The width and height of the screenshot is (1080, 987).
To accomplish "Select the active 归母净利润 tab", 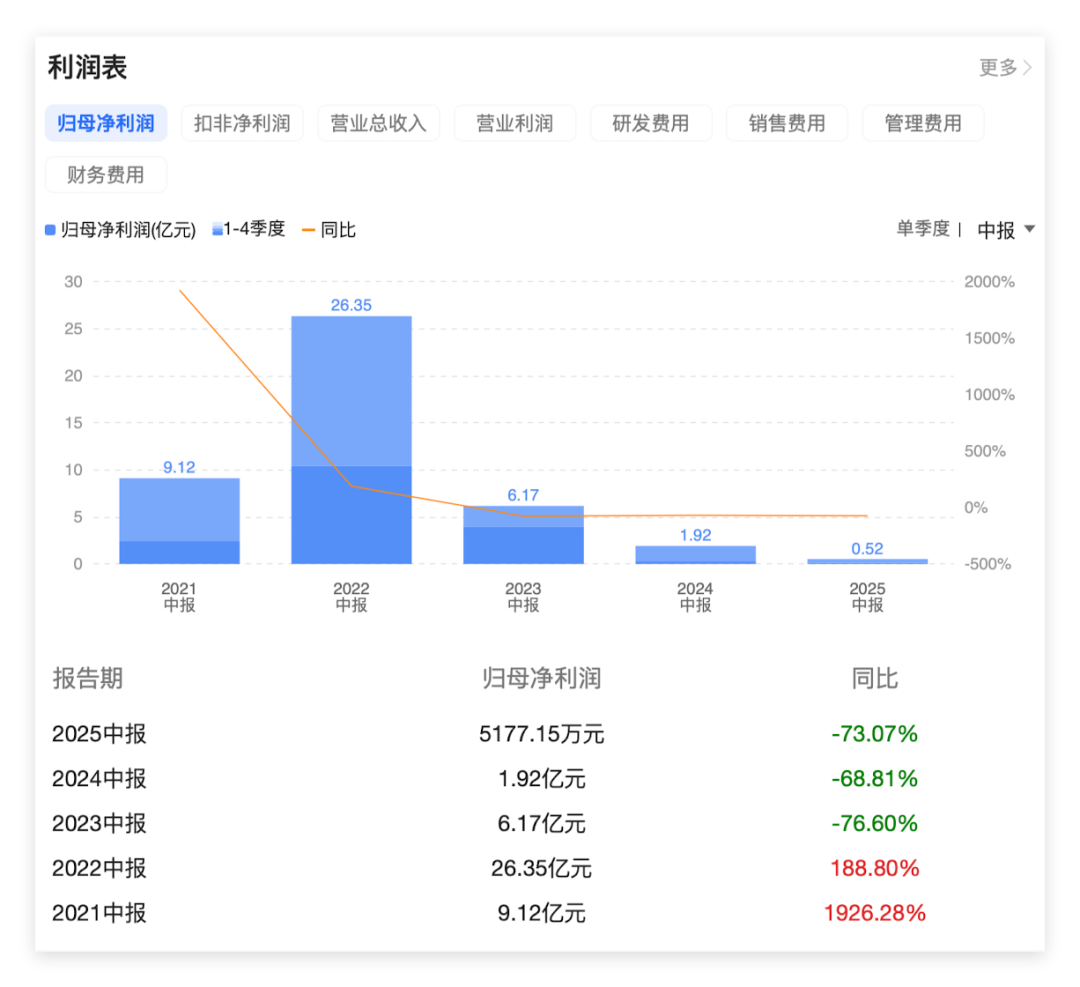I will pyautogui.click(x=106, y=123).
